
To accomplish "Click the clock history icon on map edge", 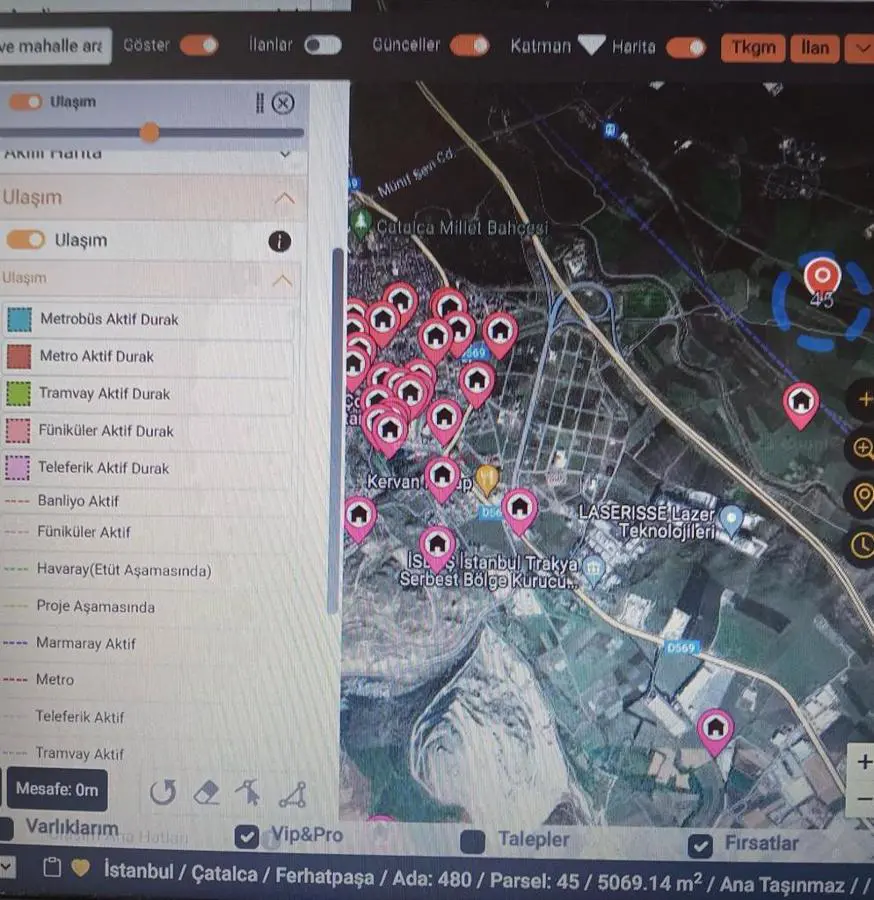I will point(863,545).
